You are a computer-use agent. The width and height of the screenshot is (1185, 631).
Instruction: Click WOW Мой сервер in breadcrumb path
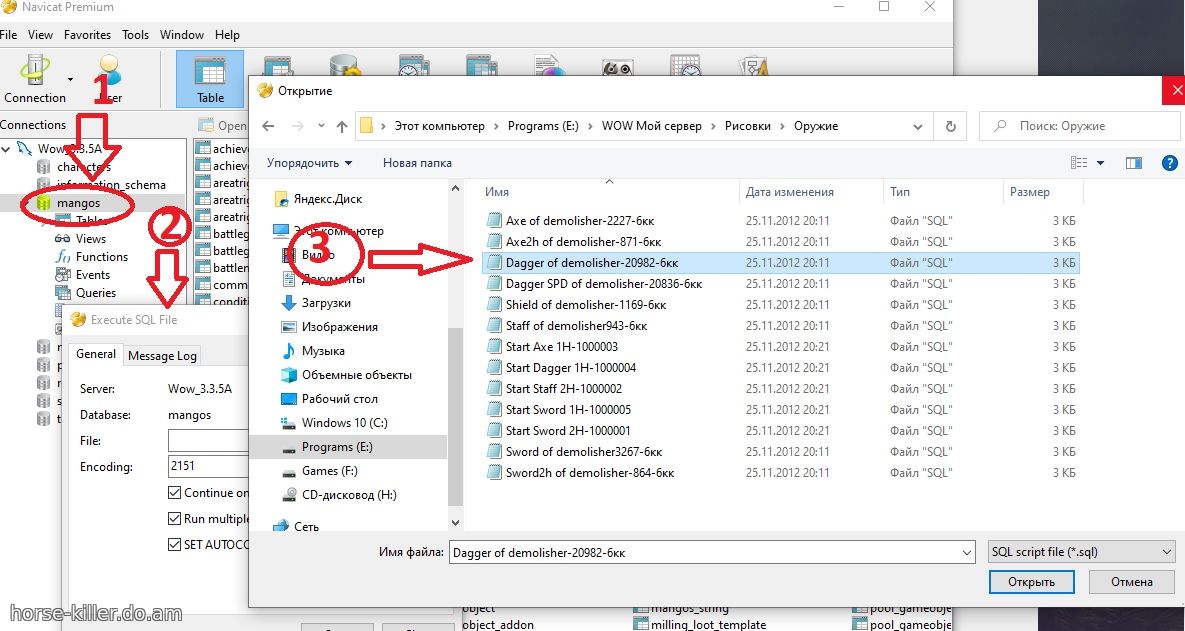point(651,126)
